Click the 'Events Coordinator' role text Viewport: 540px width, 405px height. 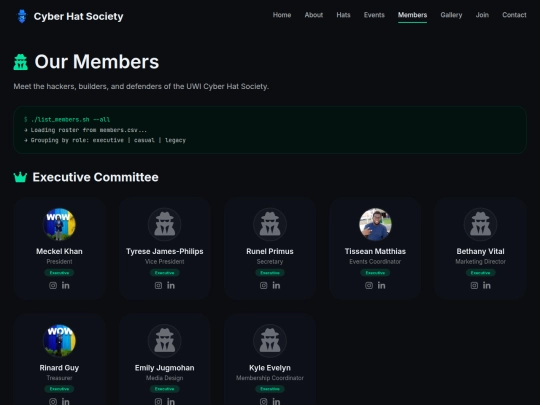pyautogui.click(x=375, y=262)
